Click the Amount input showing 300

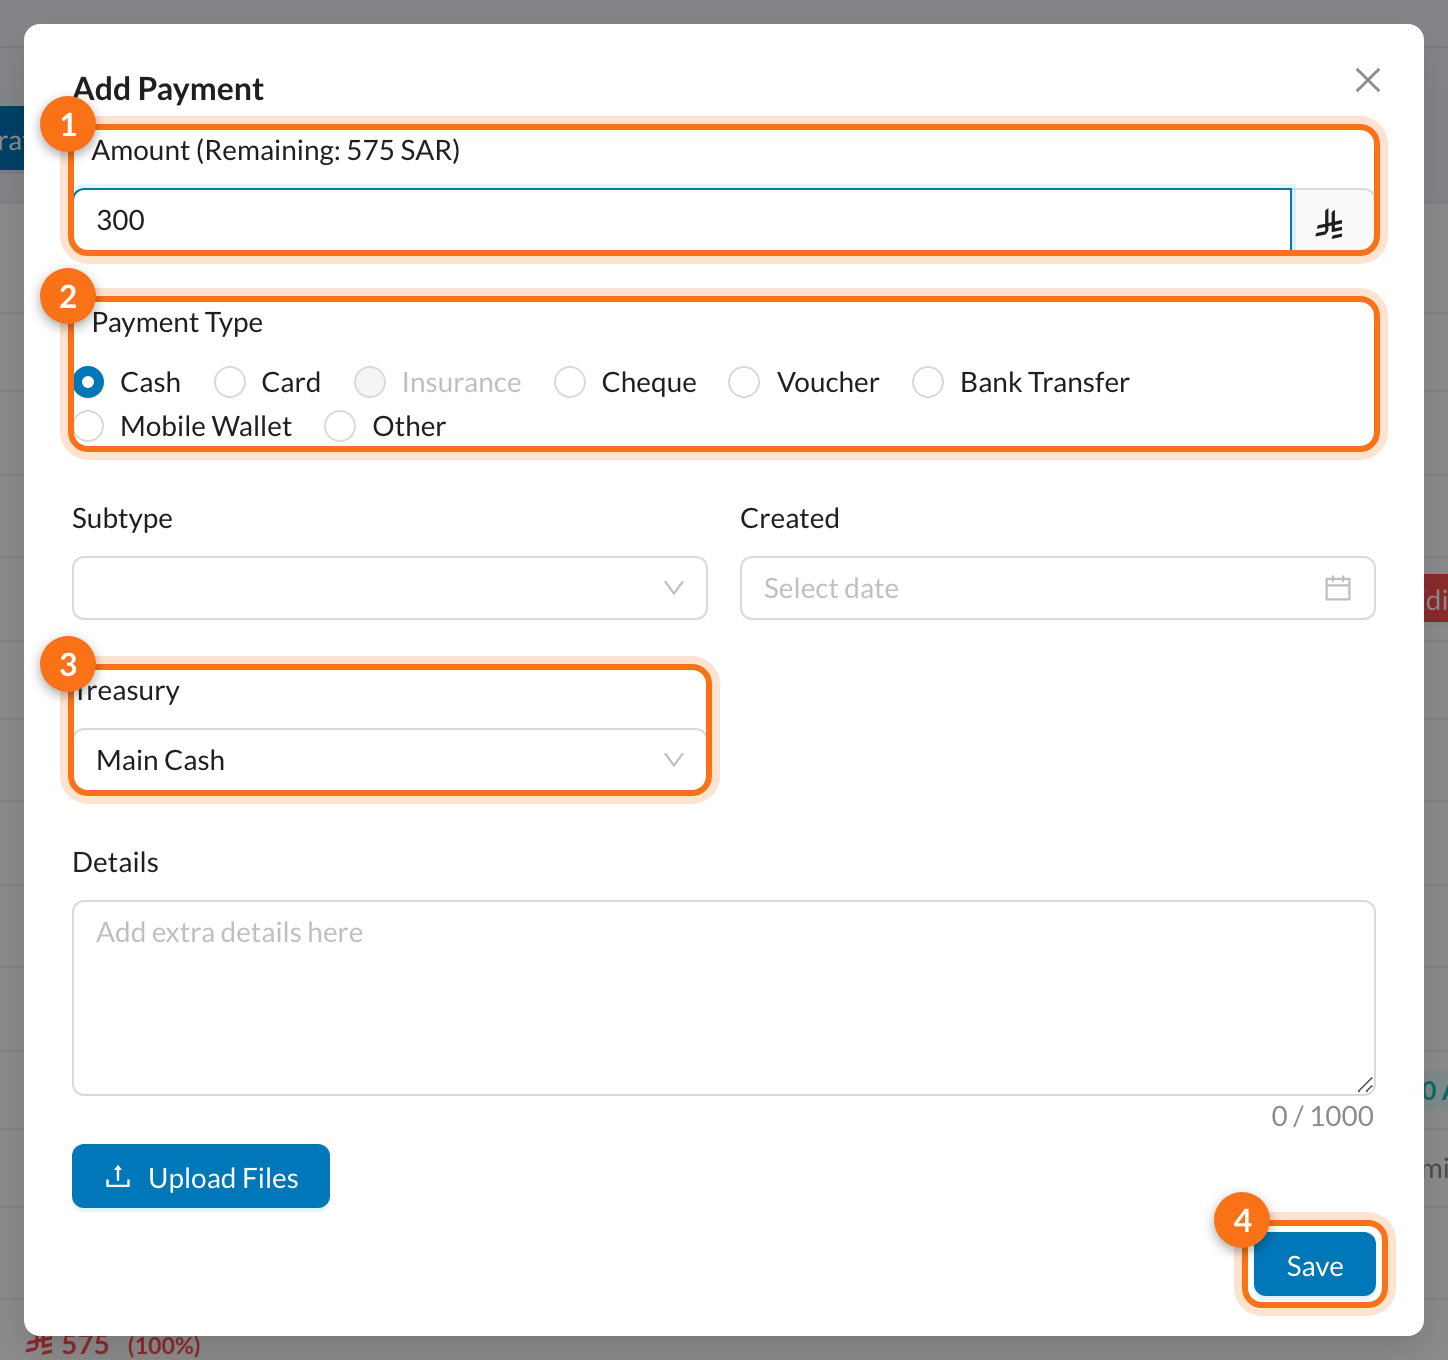(682, 221)
